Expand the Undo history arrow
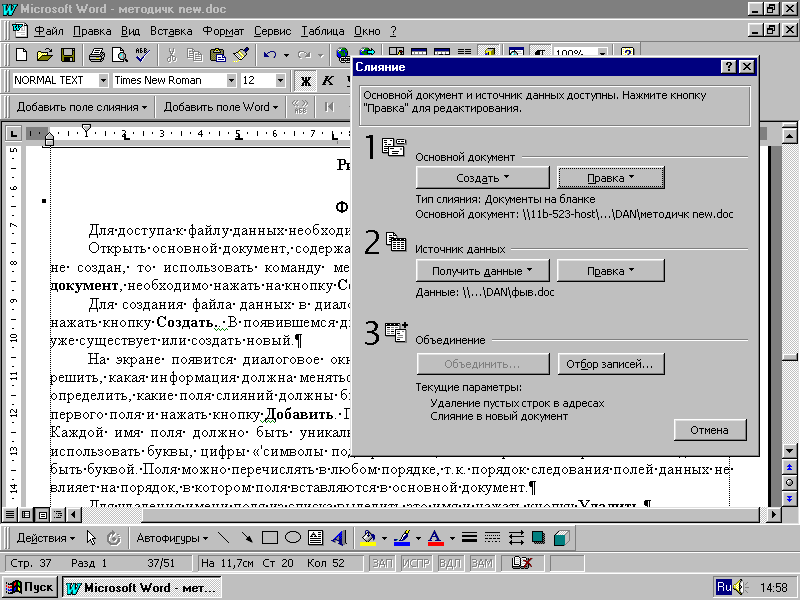The width and height of the screenshot is (800, 600). [x=286, y=54]
